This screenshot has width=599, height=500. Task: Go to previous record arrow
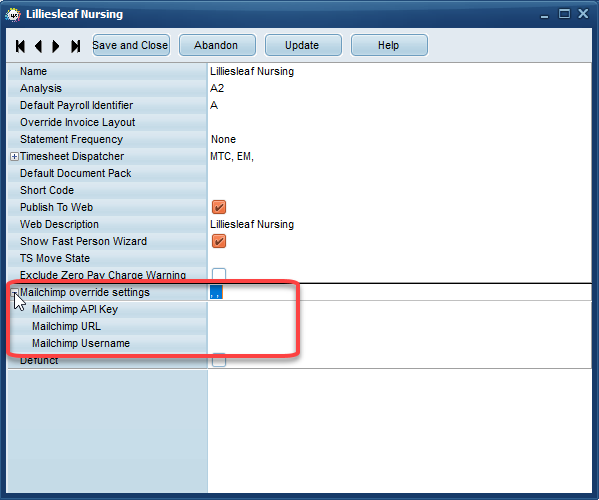click(38, 46)
